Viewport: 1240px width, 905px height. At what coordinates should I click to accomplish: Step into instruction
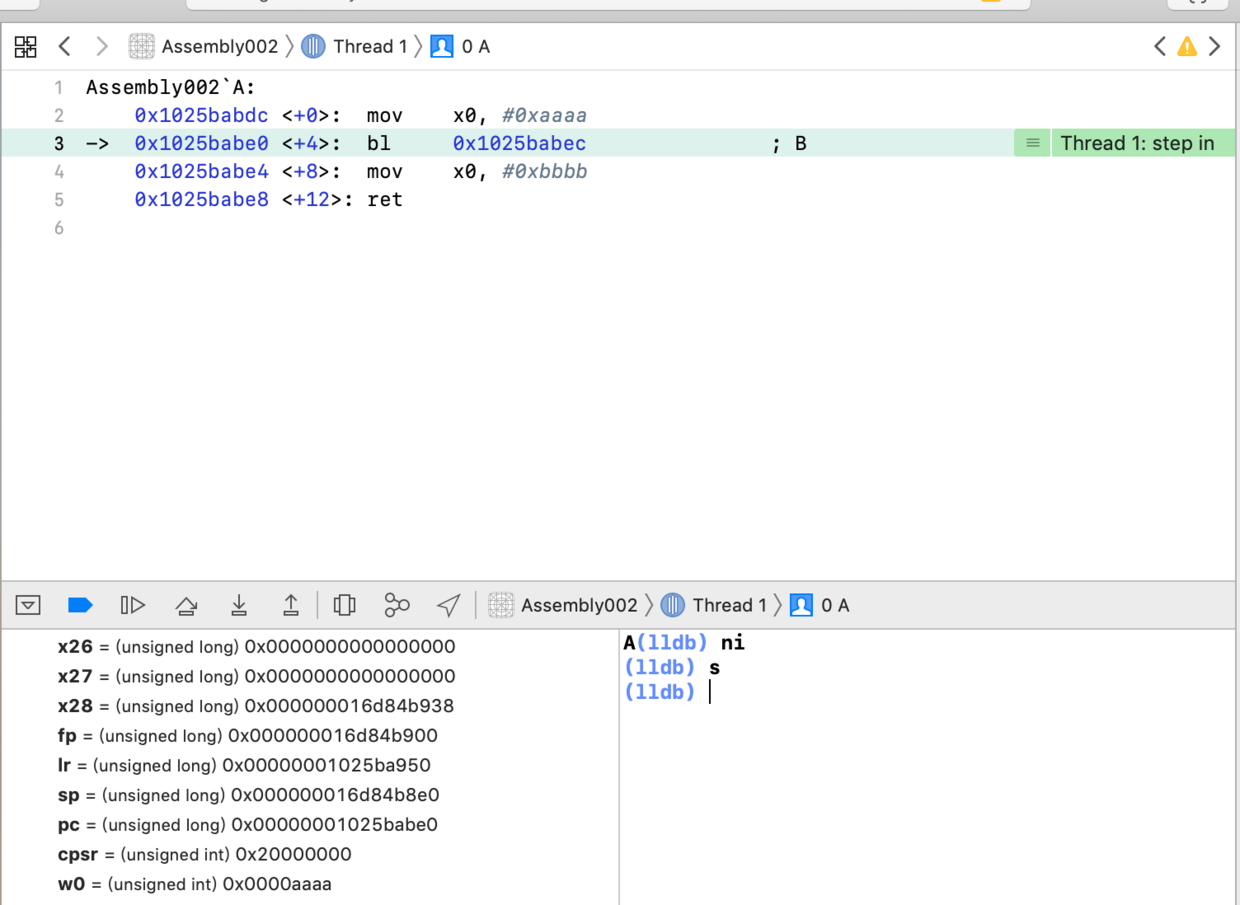click(x=239, y=605)
